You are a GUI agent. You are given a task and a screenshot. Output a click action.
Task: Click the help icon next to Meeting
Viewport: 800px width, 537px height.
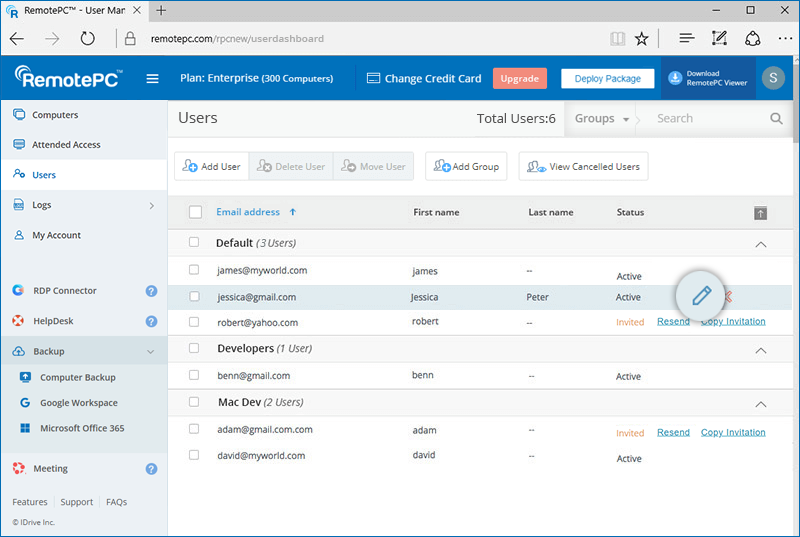[151, 468]
